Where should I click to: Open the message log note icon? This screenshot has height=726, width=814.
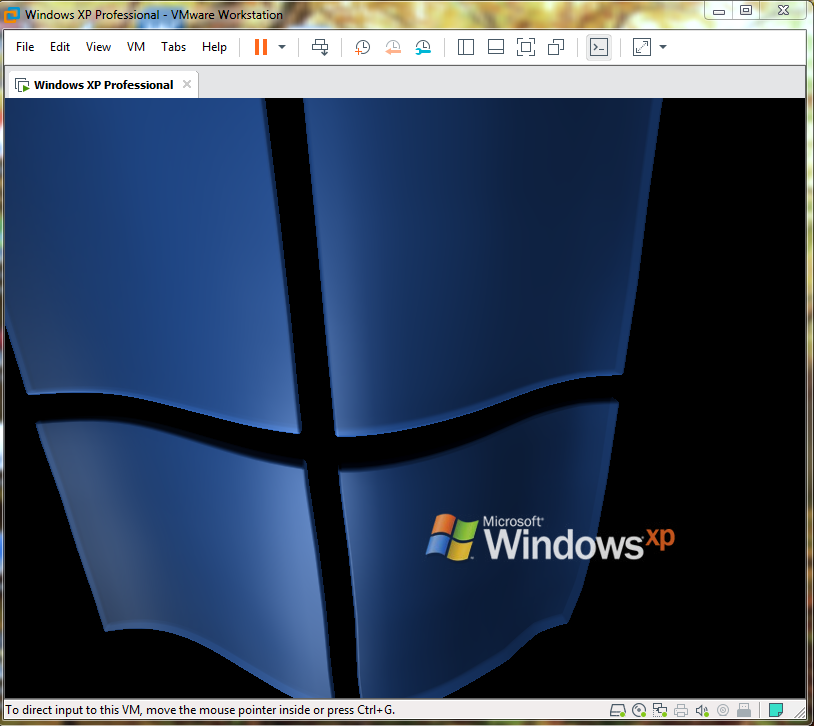pos(776,710)
